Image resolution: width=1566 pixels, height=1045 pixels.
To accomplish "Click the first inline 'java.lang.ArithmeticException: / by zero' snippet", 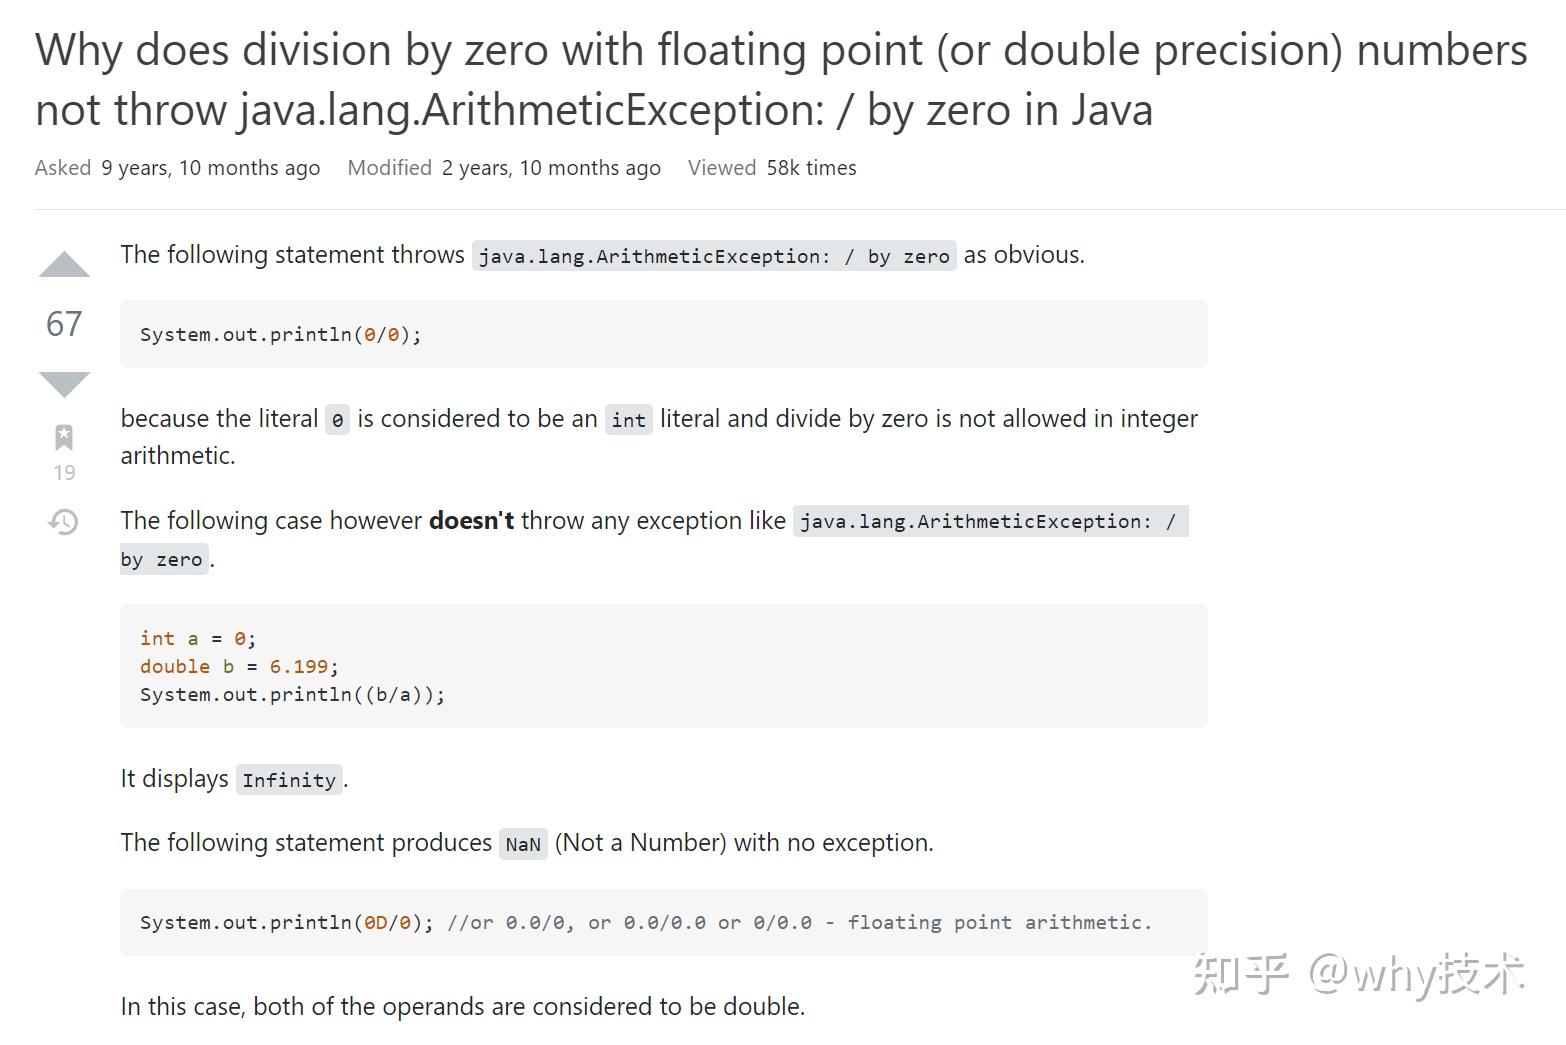I will tap(714, 256).
